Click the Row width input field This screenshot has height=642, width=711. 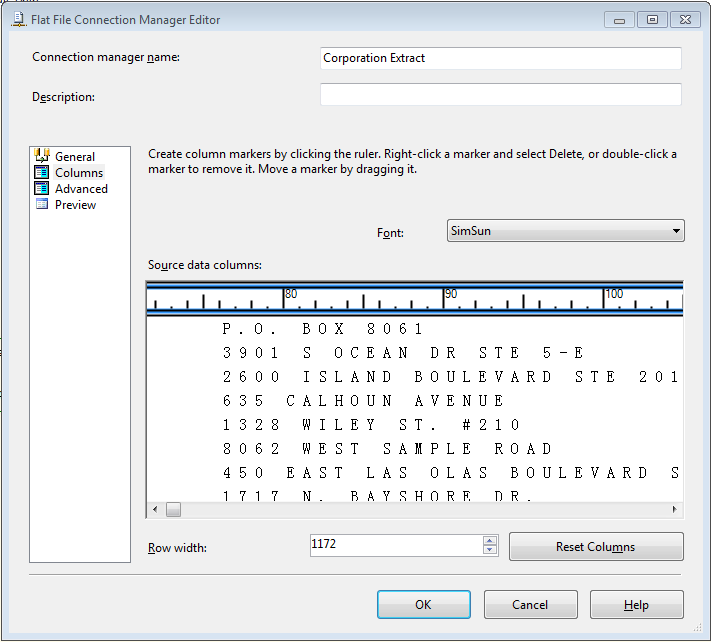coord(396,545)
